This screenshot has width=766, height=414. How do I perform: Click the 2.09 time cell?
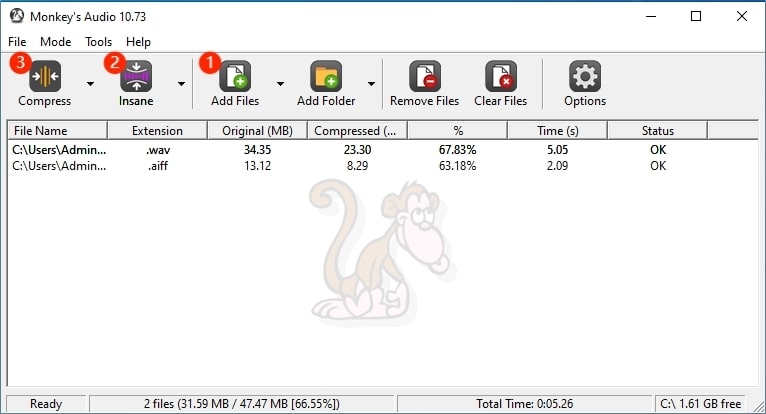pyautogui.click(x=557, y=166)
